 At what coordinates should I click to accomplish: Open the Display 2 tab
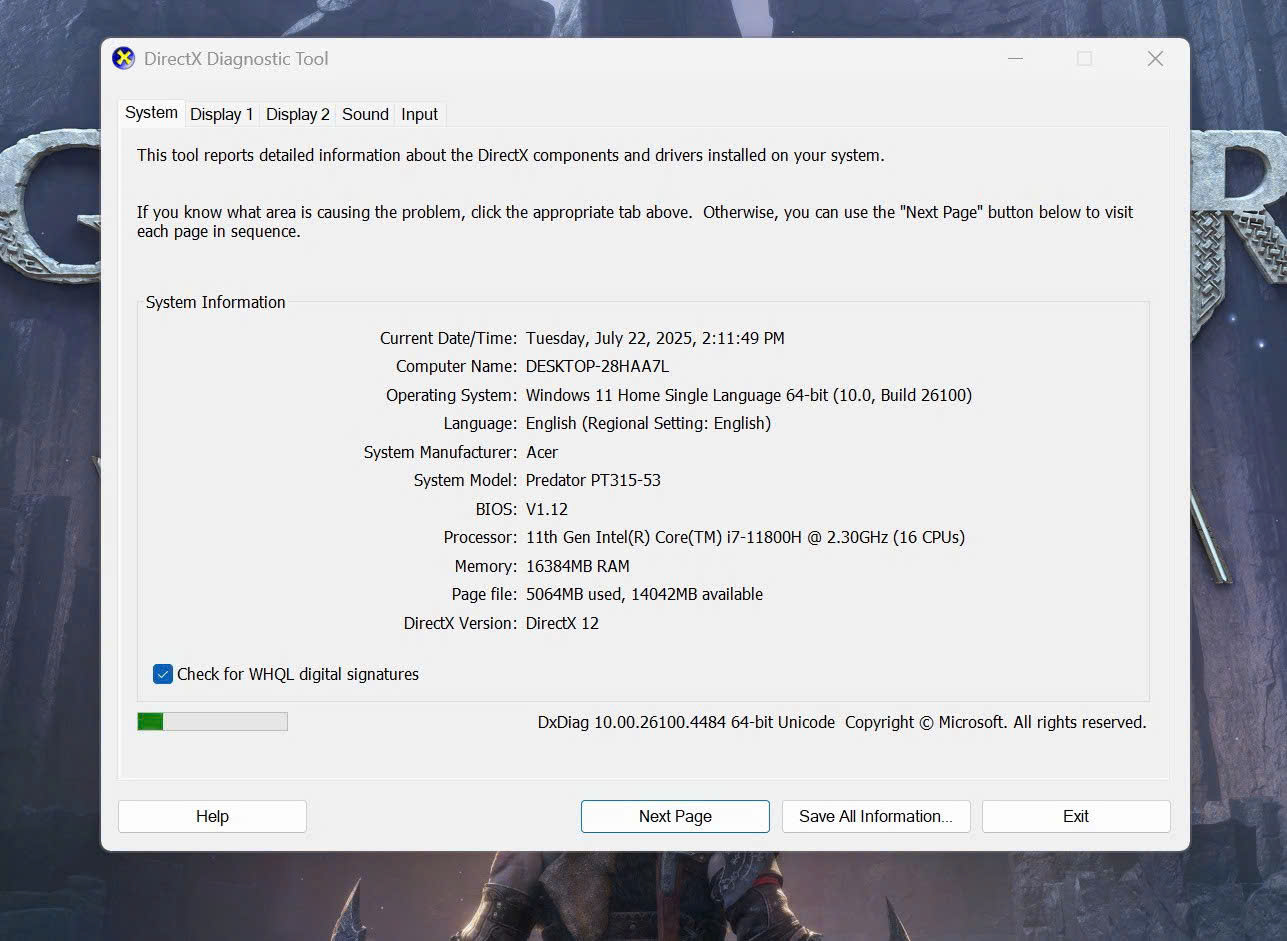[298, 114]
